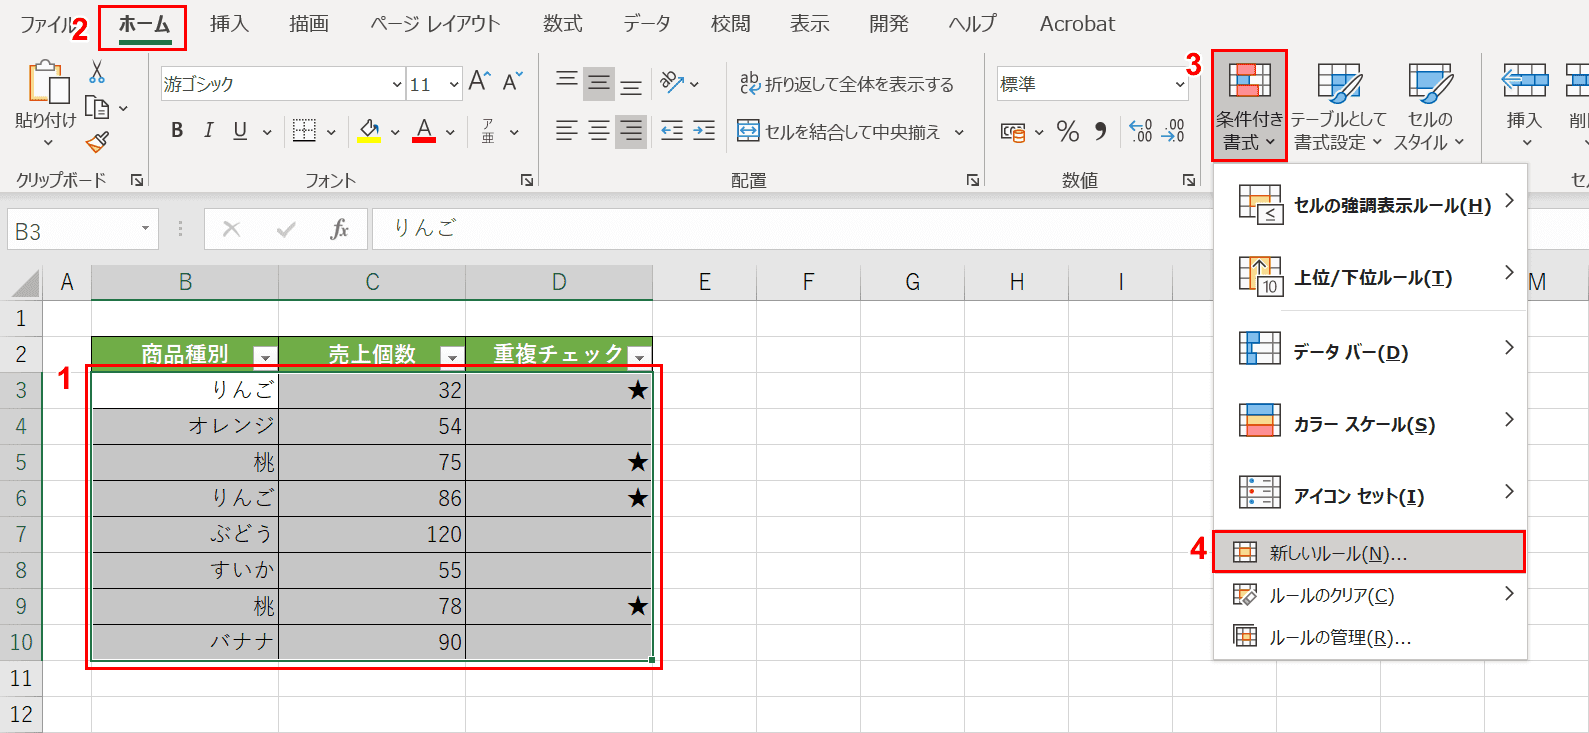Image resolution: width=1589 pixels, height=733 pixels.
Task: Select 新しいルール menu item
Action: pos(1369,552)
